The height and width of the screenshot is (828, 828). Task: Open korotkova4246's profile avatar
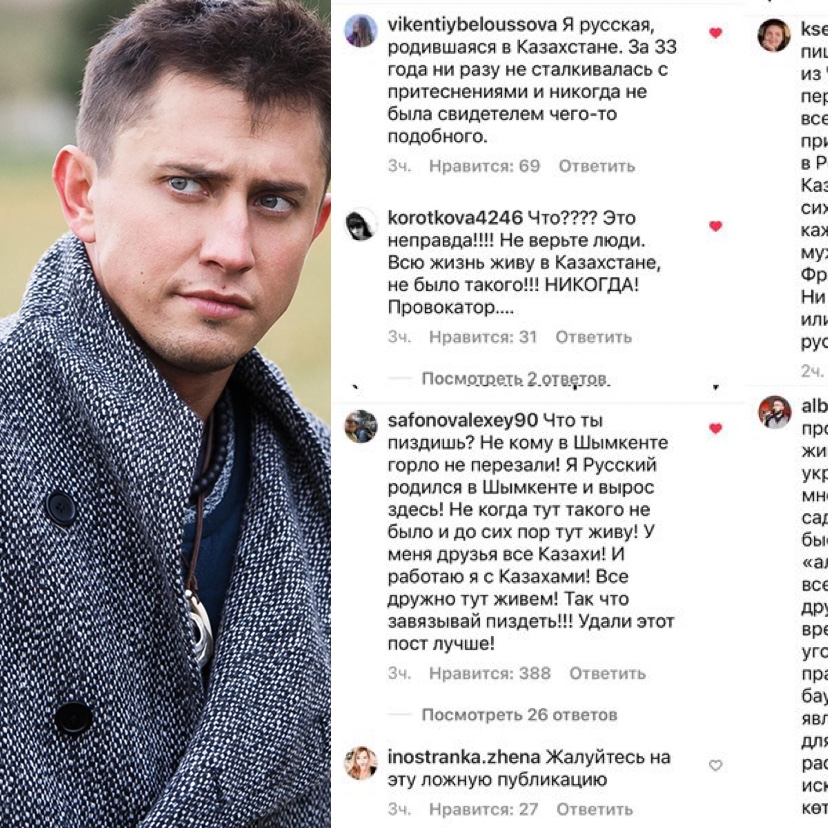[361, 224]
